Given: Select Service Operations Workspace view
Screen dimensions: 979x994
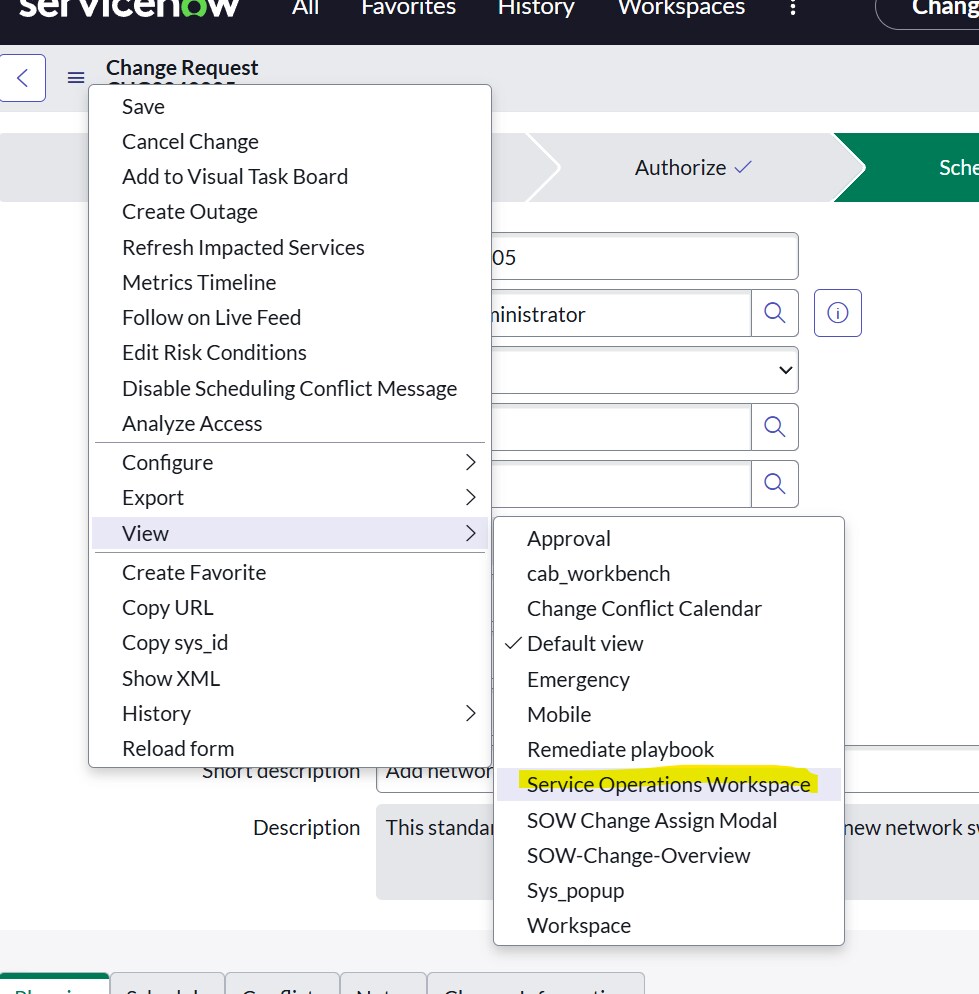Looking at the screenshot, I should pyautogui.click(x=669, y=785).
